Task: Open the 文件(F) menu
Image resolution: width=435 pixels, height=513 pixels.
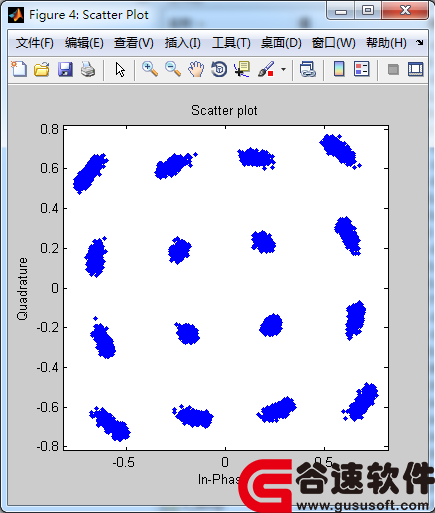Action: (35, 43)
